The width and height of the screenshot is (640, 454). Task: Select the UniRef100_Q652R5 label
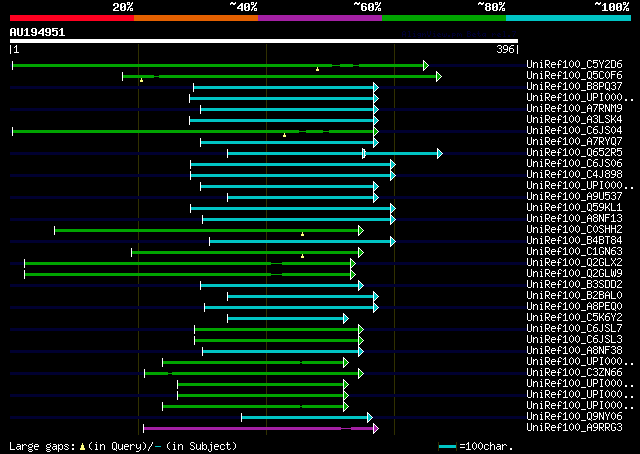click(574, 152)
